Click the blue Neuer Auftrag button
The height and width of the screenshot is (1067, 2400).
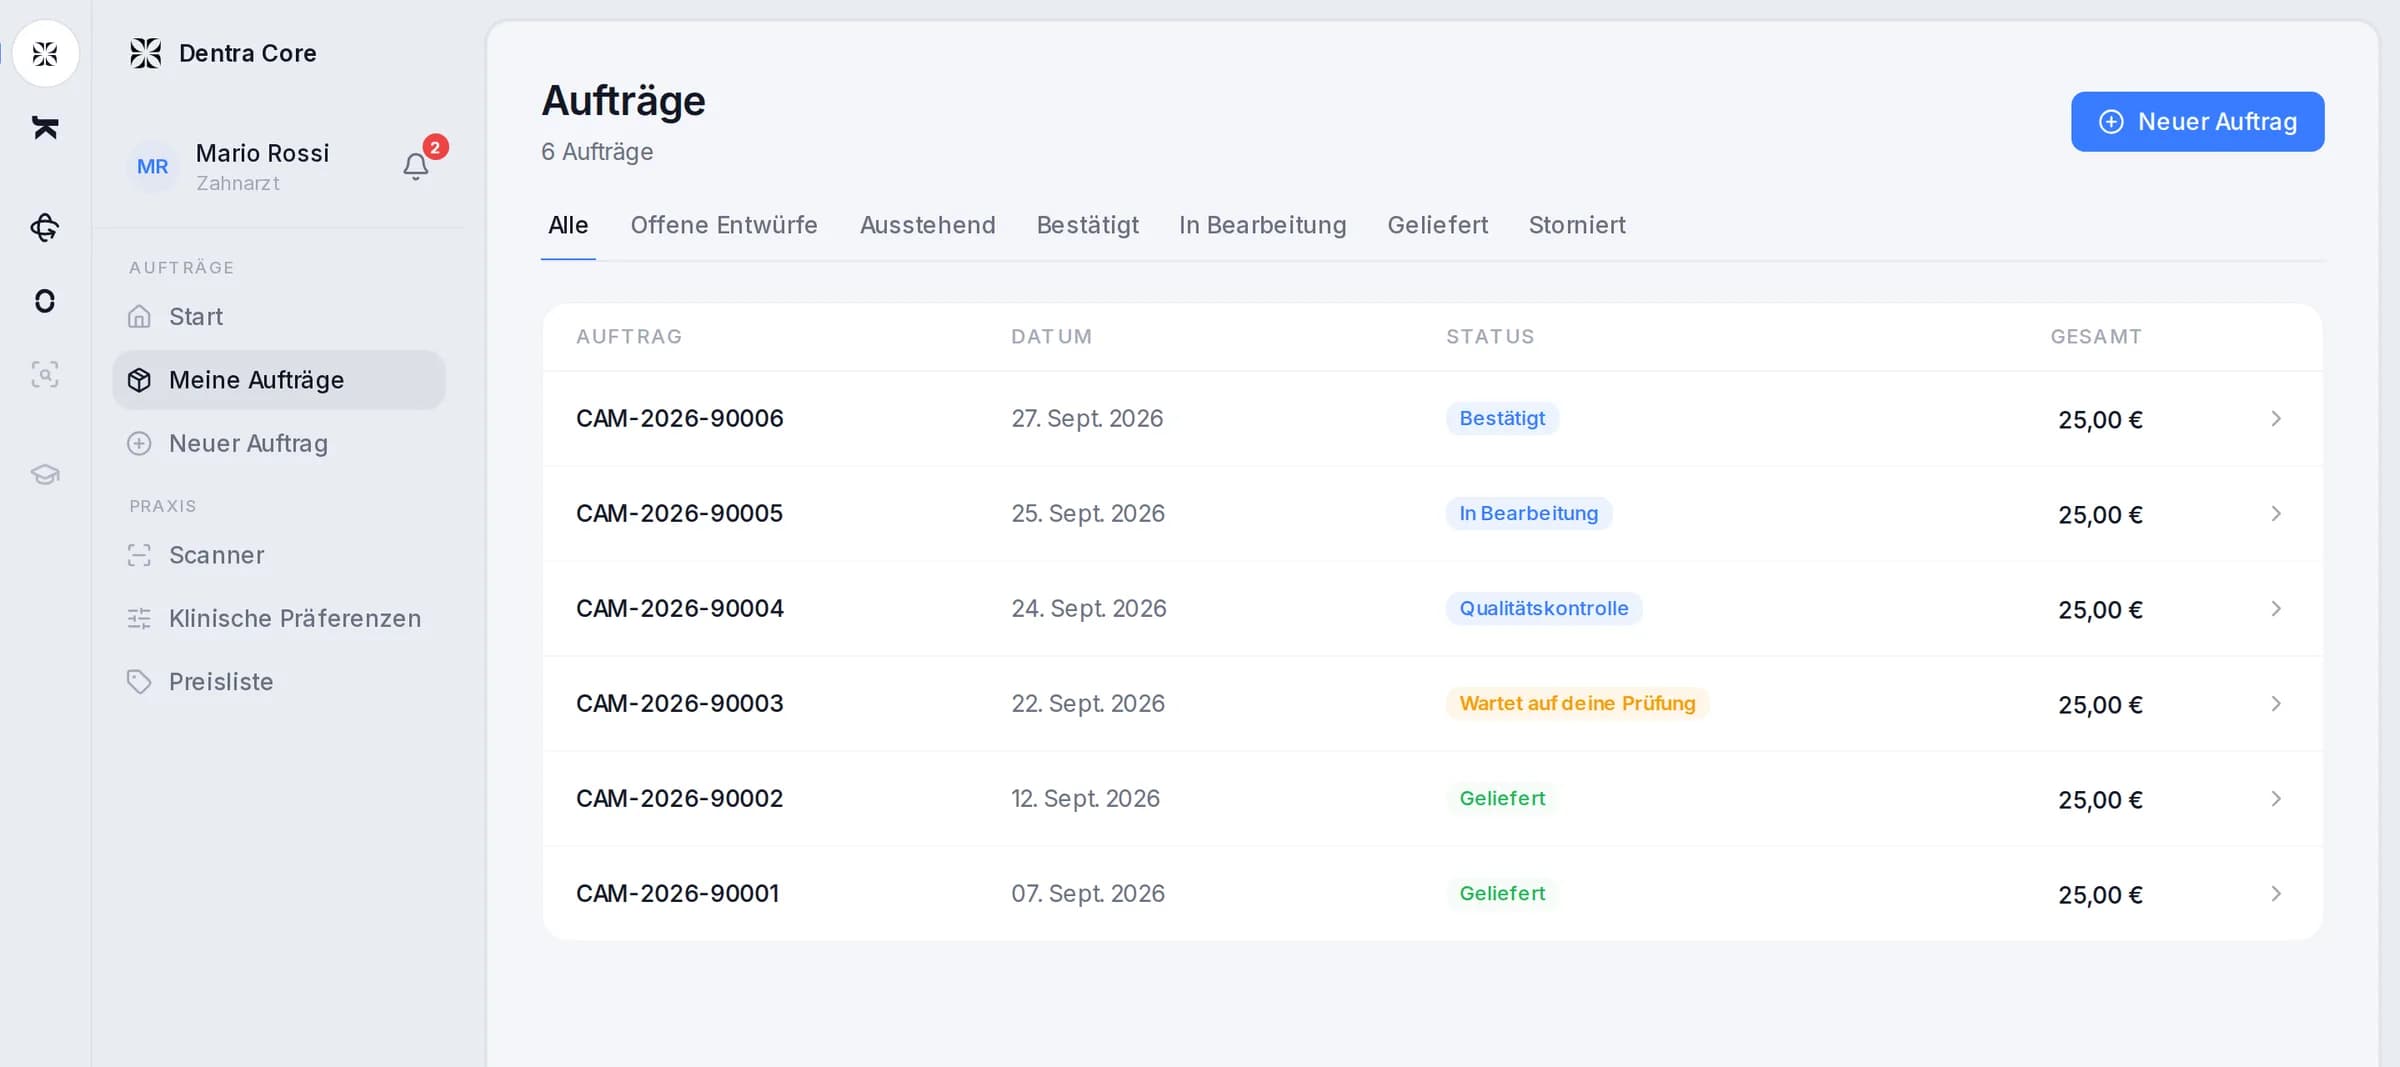2197,122
